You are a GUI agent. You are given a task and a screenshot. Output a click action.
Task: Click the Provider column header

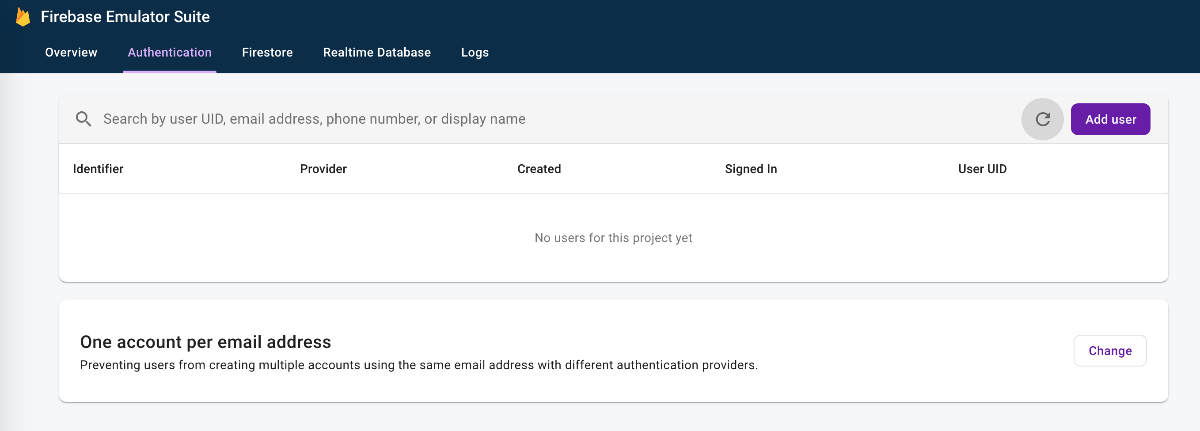pyautogui.click(x=323, y=169)
